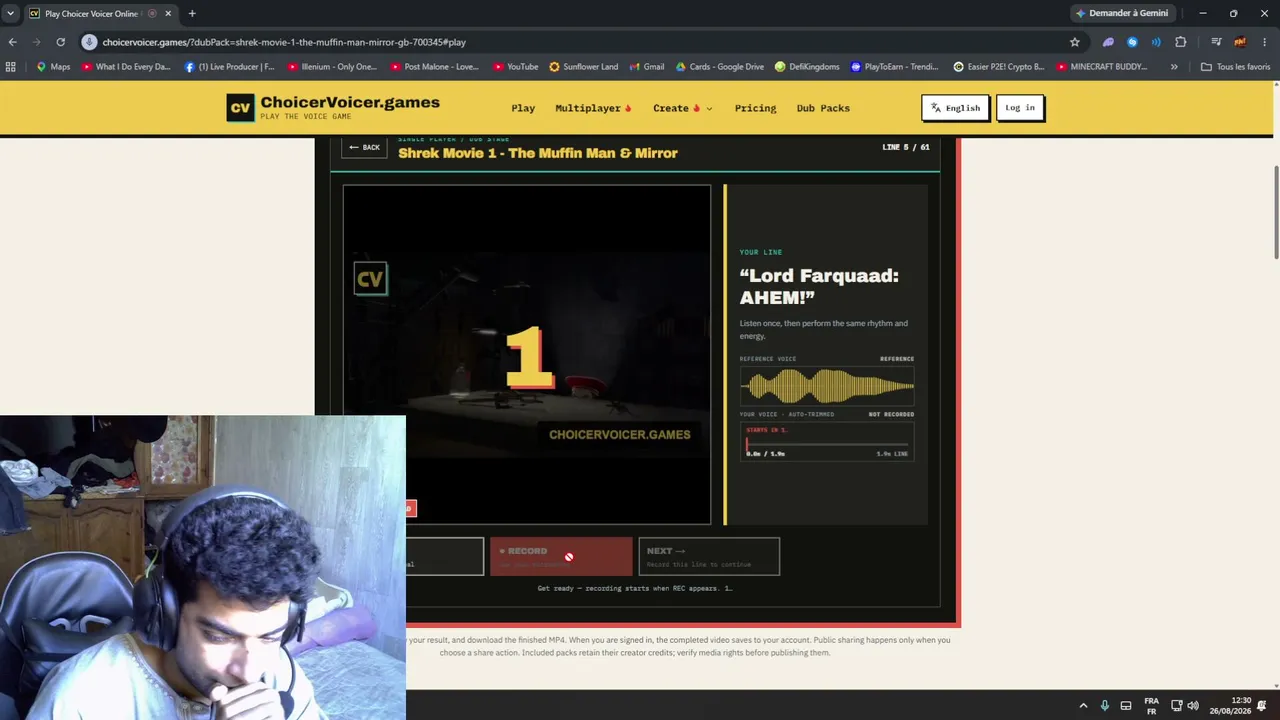Open the volume speaker icon in tray
1280x720 pixels.
(x=1193, y=706)
